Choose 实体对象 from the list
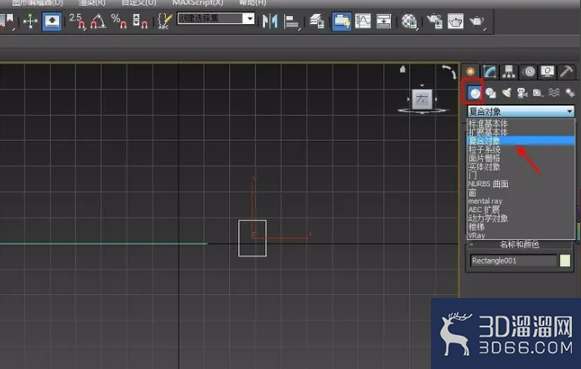This screenshot has width=581, height=369. tap(521, 167)
